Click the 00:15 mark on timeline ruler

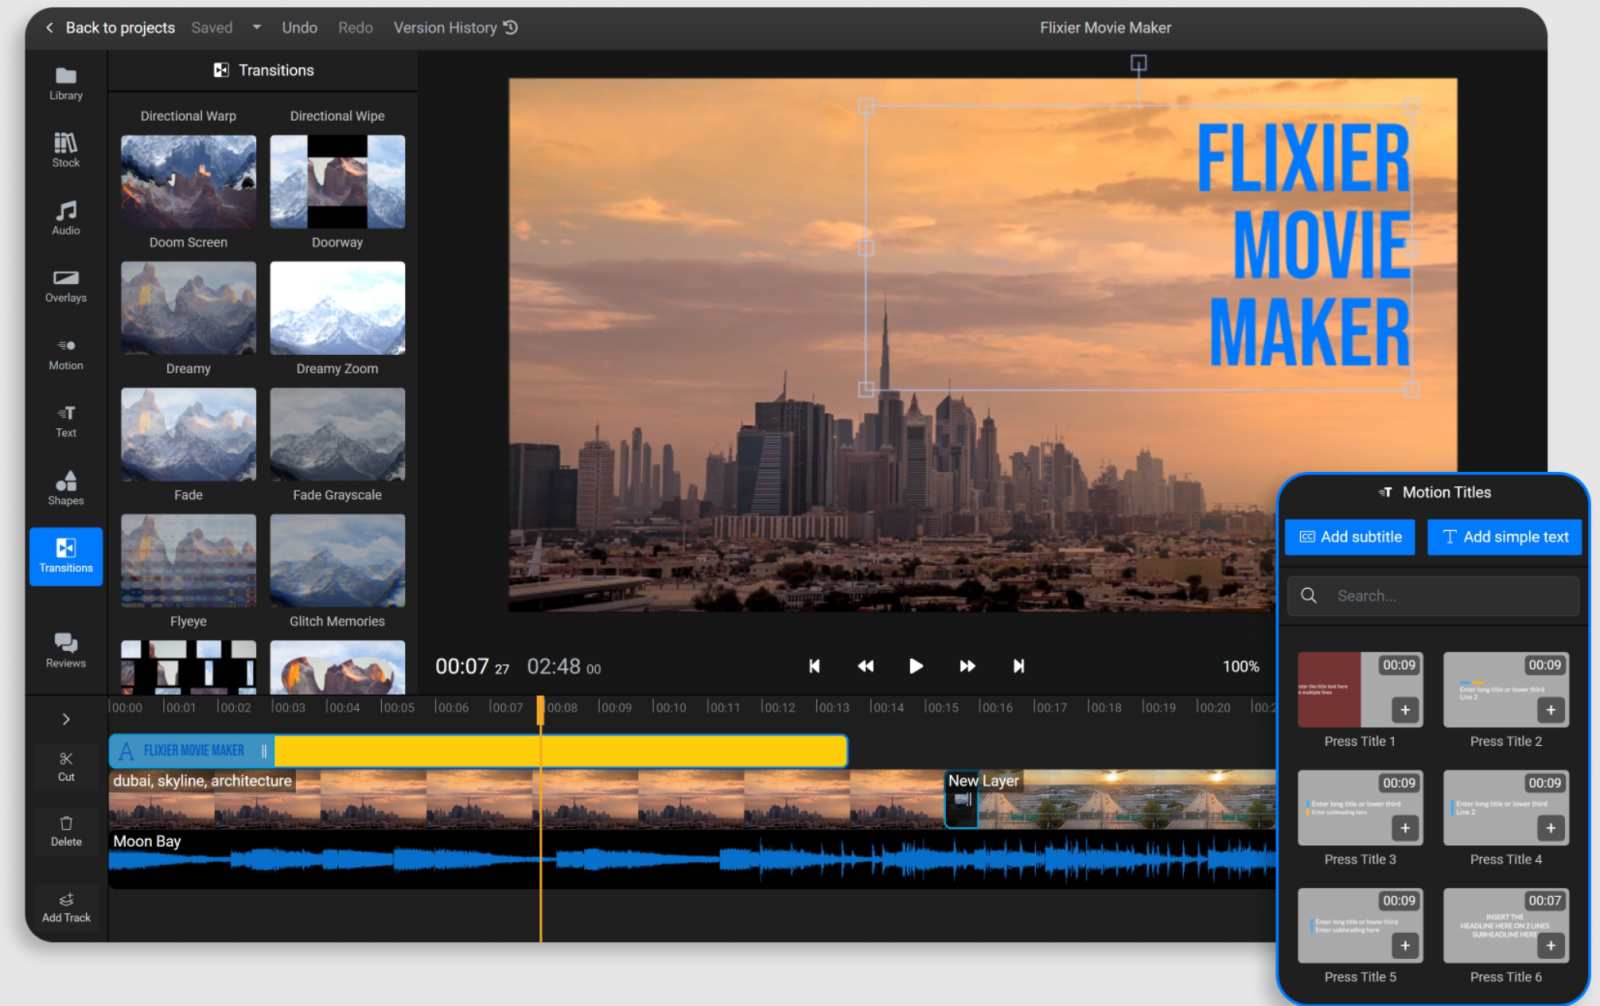click(941, 707)
